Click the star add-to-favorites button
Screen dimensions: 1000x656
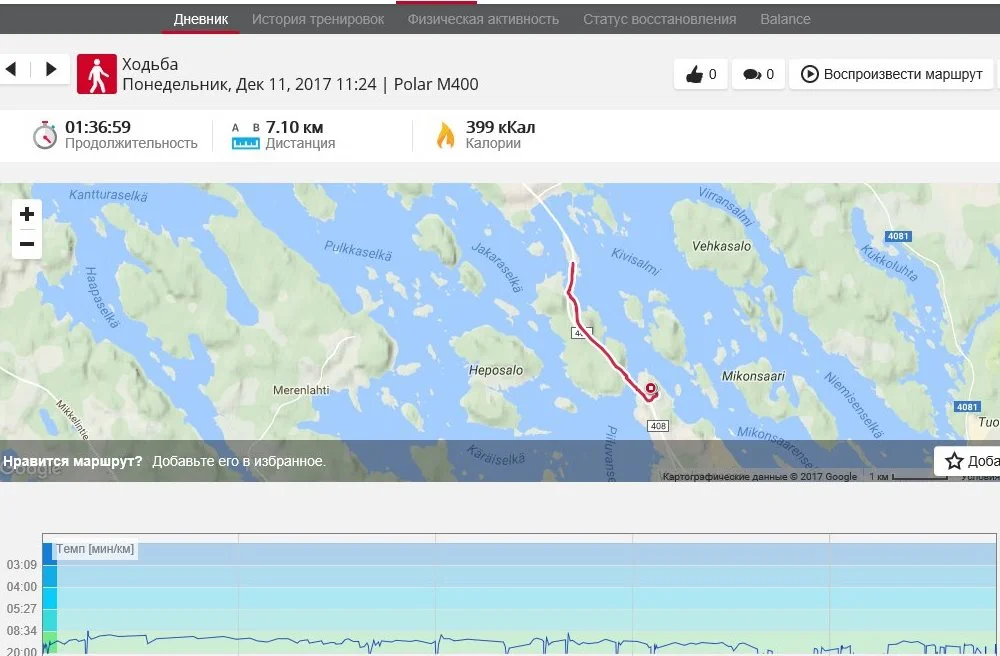pos(967,460)
